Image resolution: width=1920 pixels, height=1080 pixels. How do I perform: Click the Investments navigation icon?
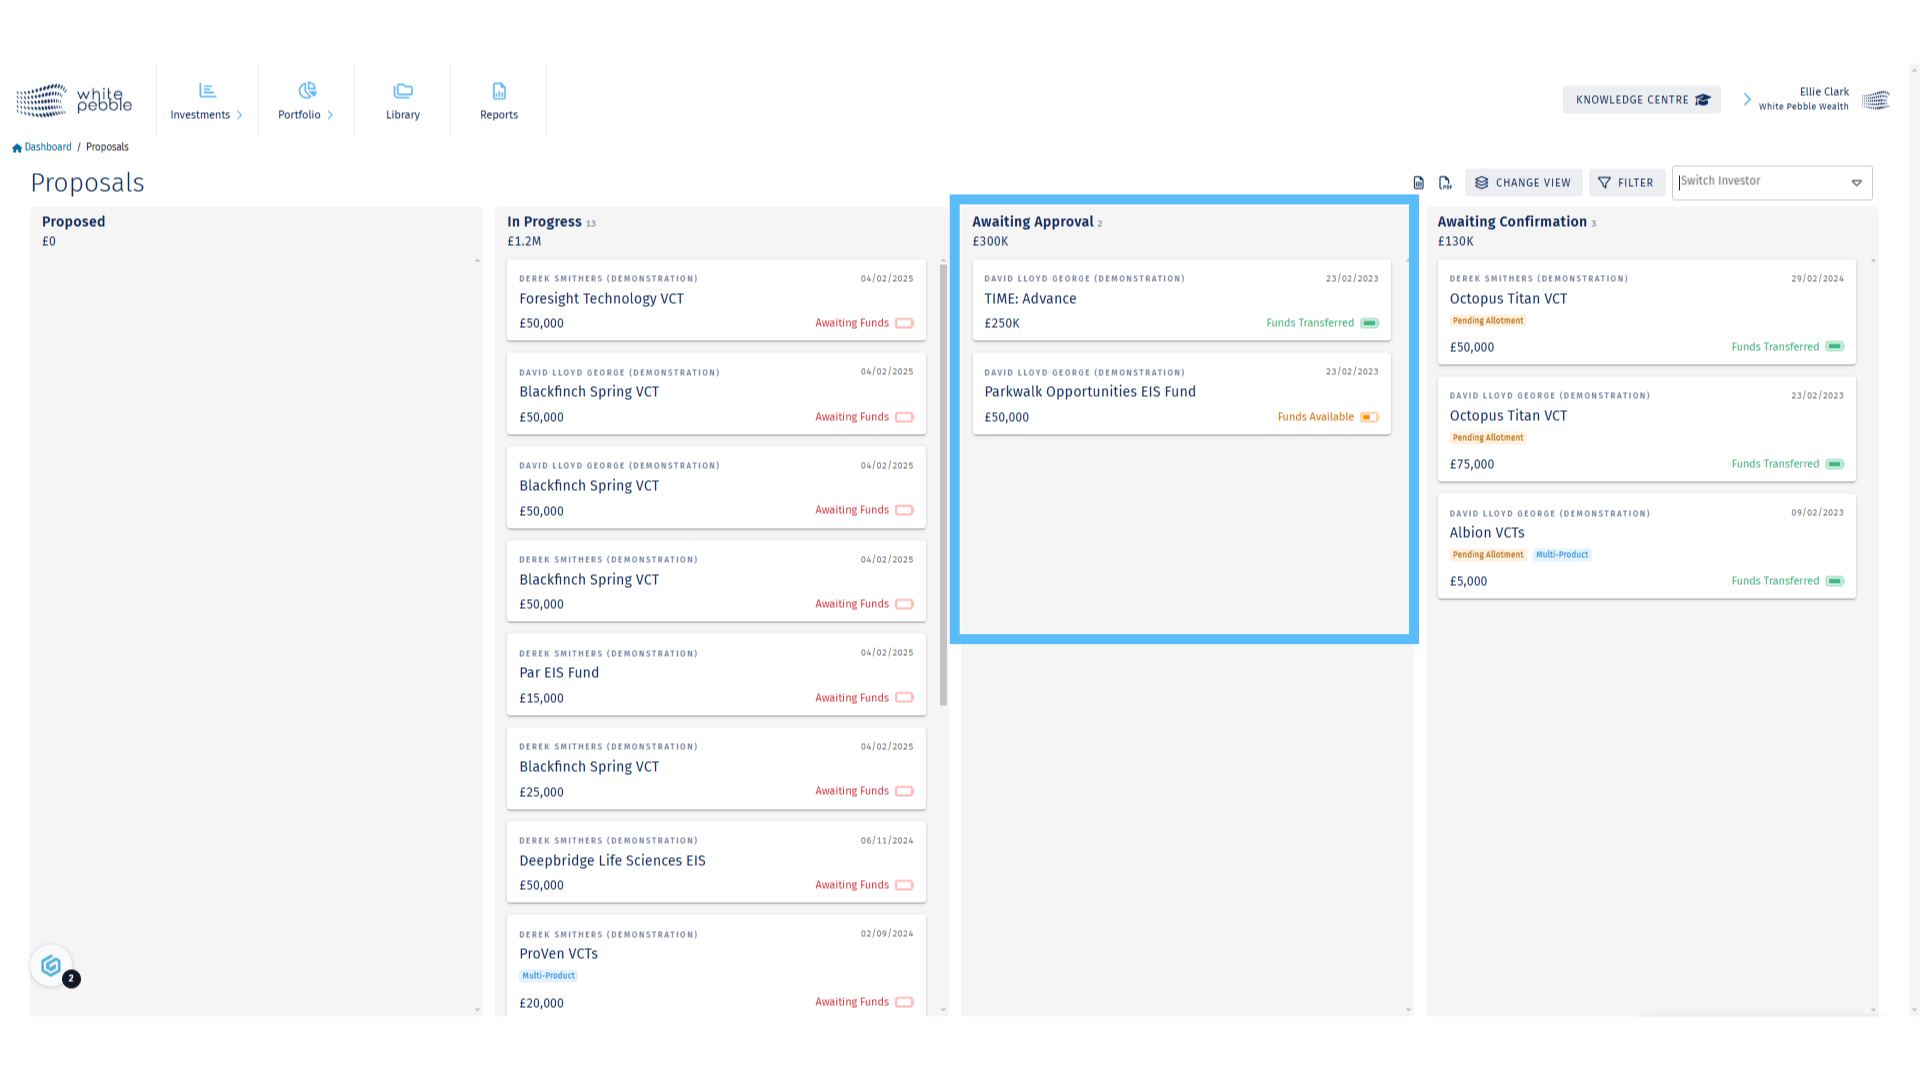point(206,90)
